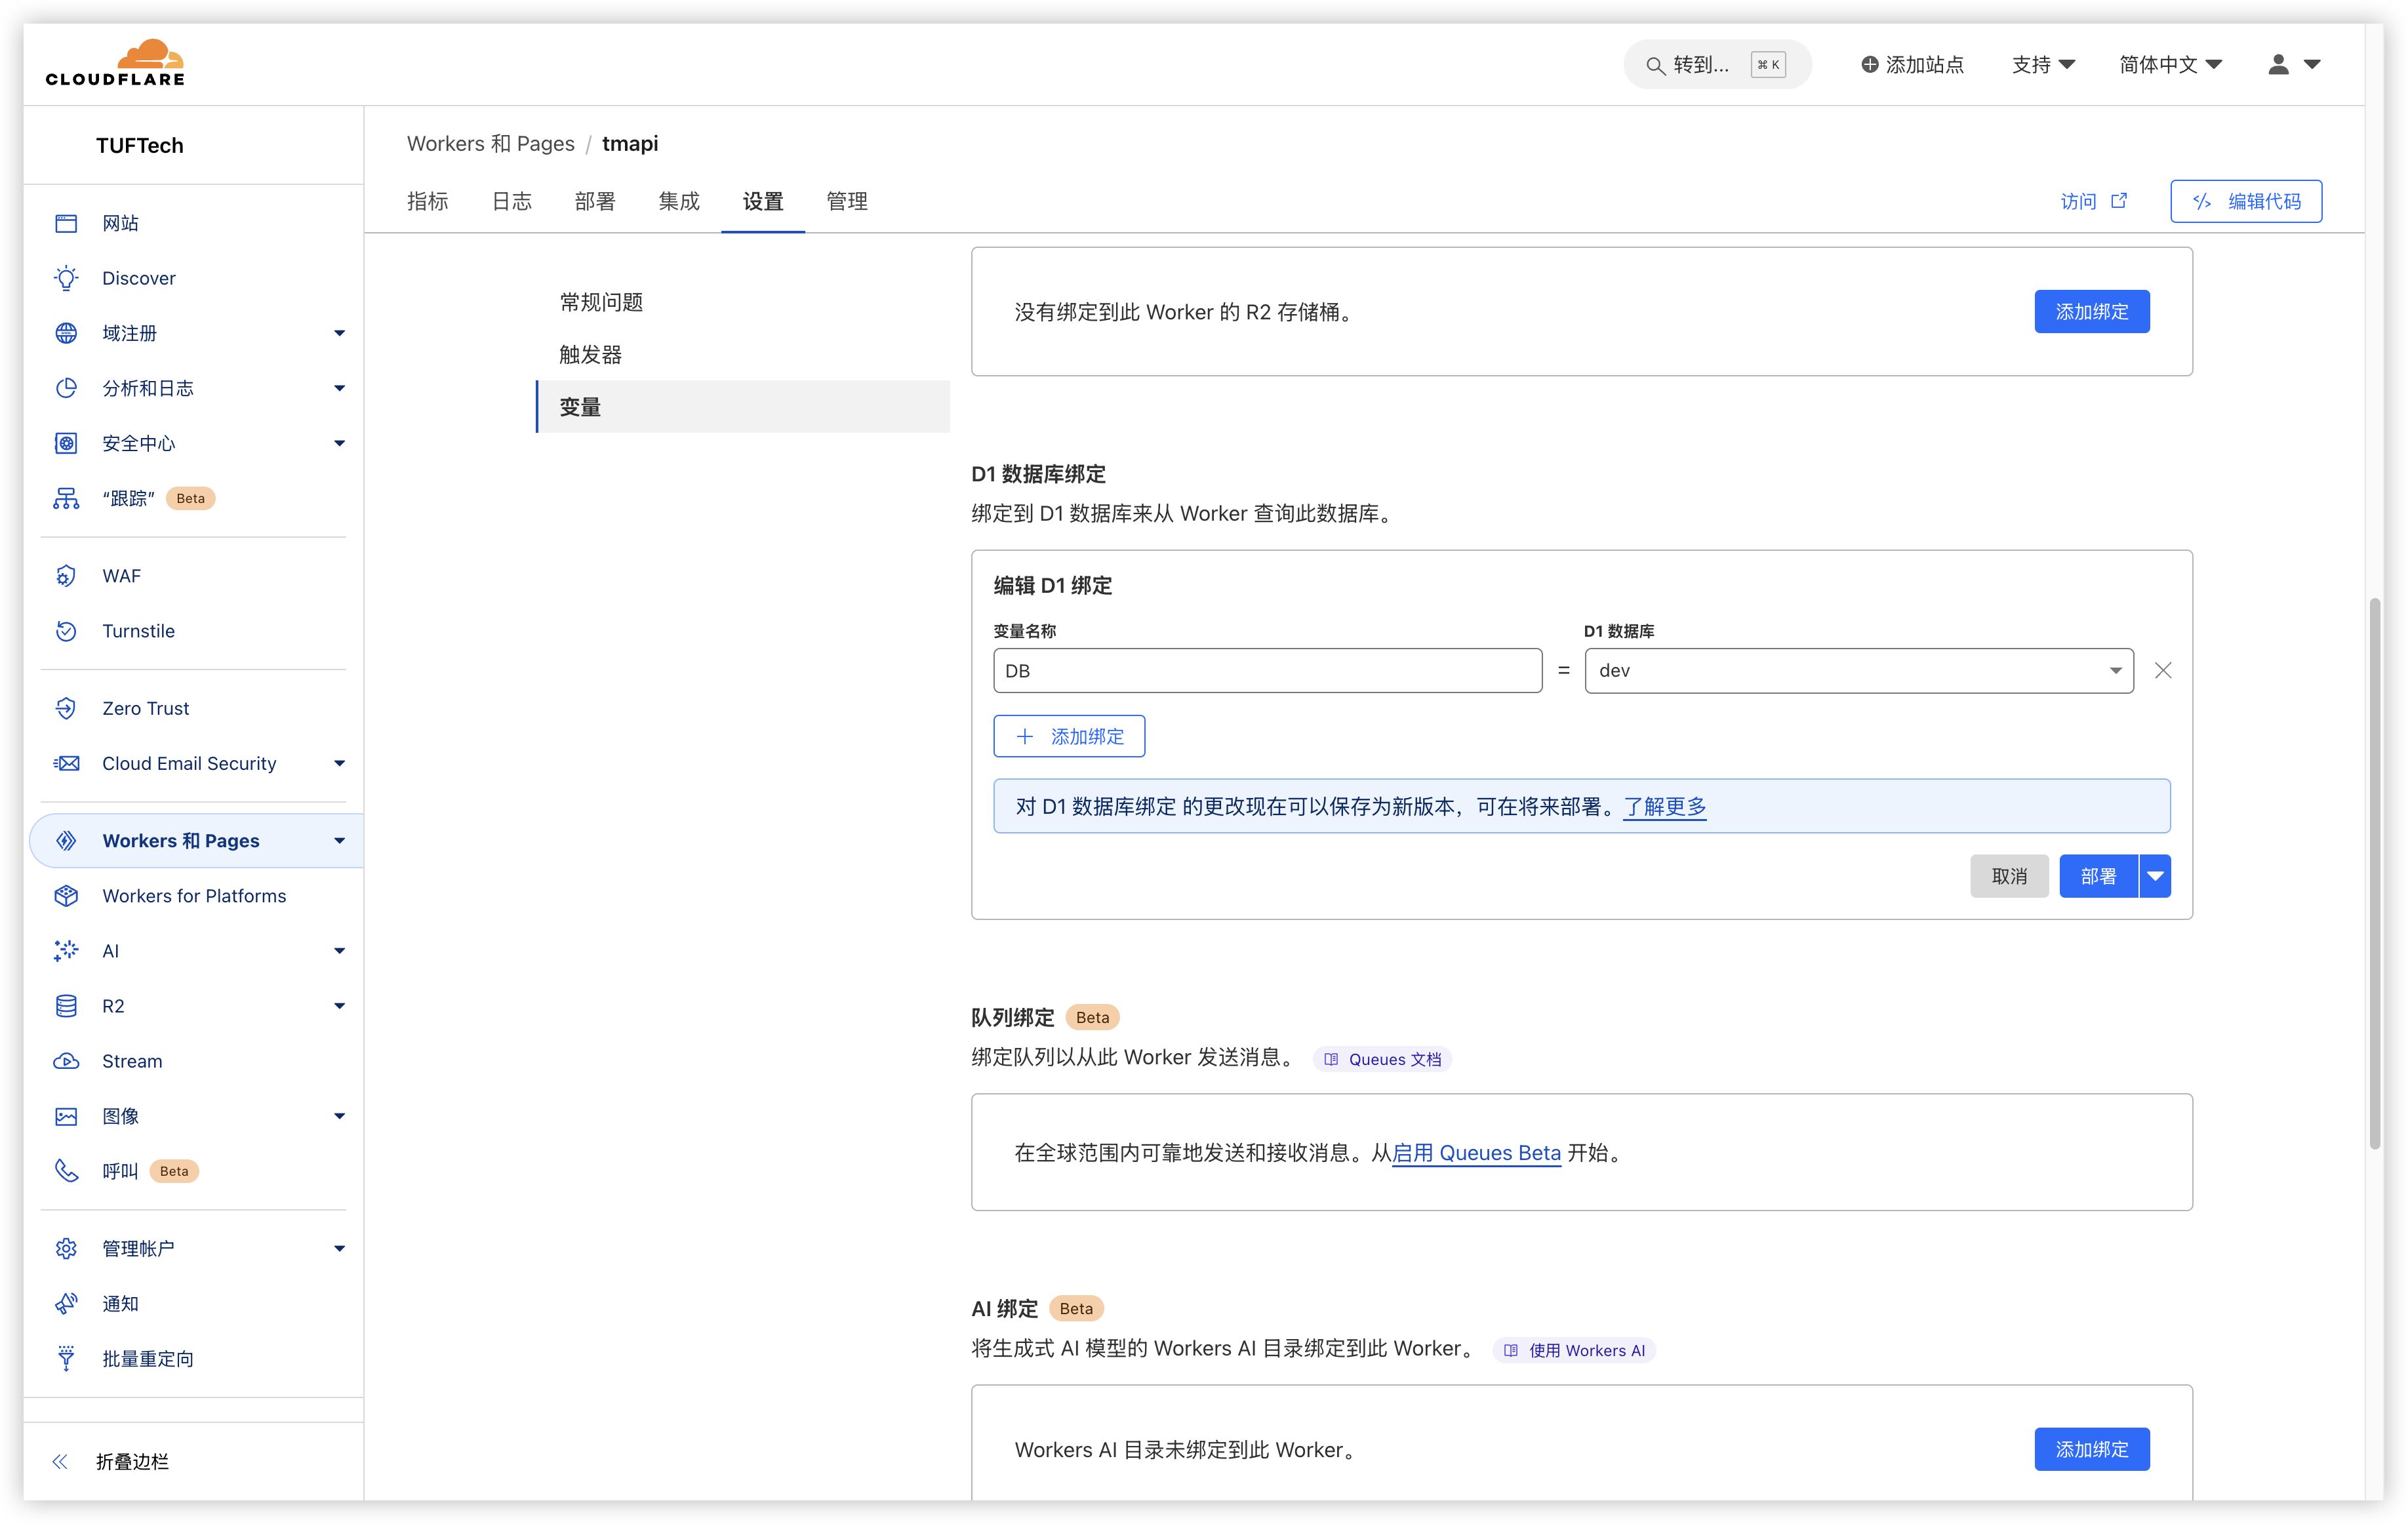Click 编辑代码 to edit code
Viewport: 2408px width, 1524px height.
2246,200
